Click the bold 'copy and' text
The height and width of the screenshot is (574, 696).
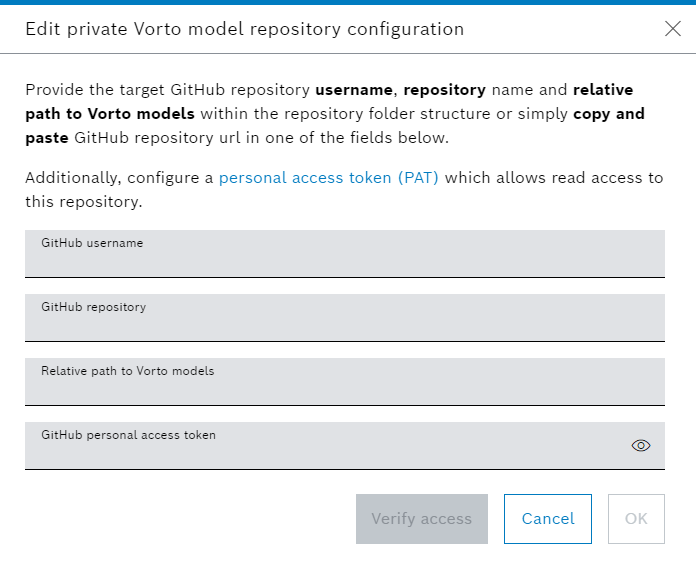click(x=609, y=115)
